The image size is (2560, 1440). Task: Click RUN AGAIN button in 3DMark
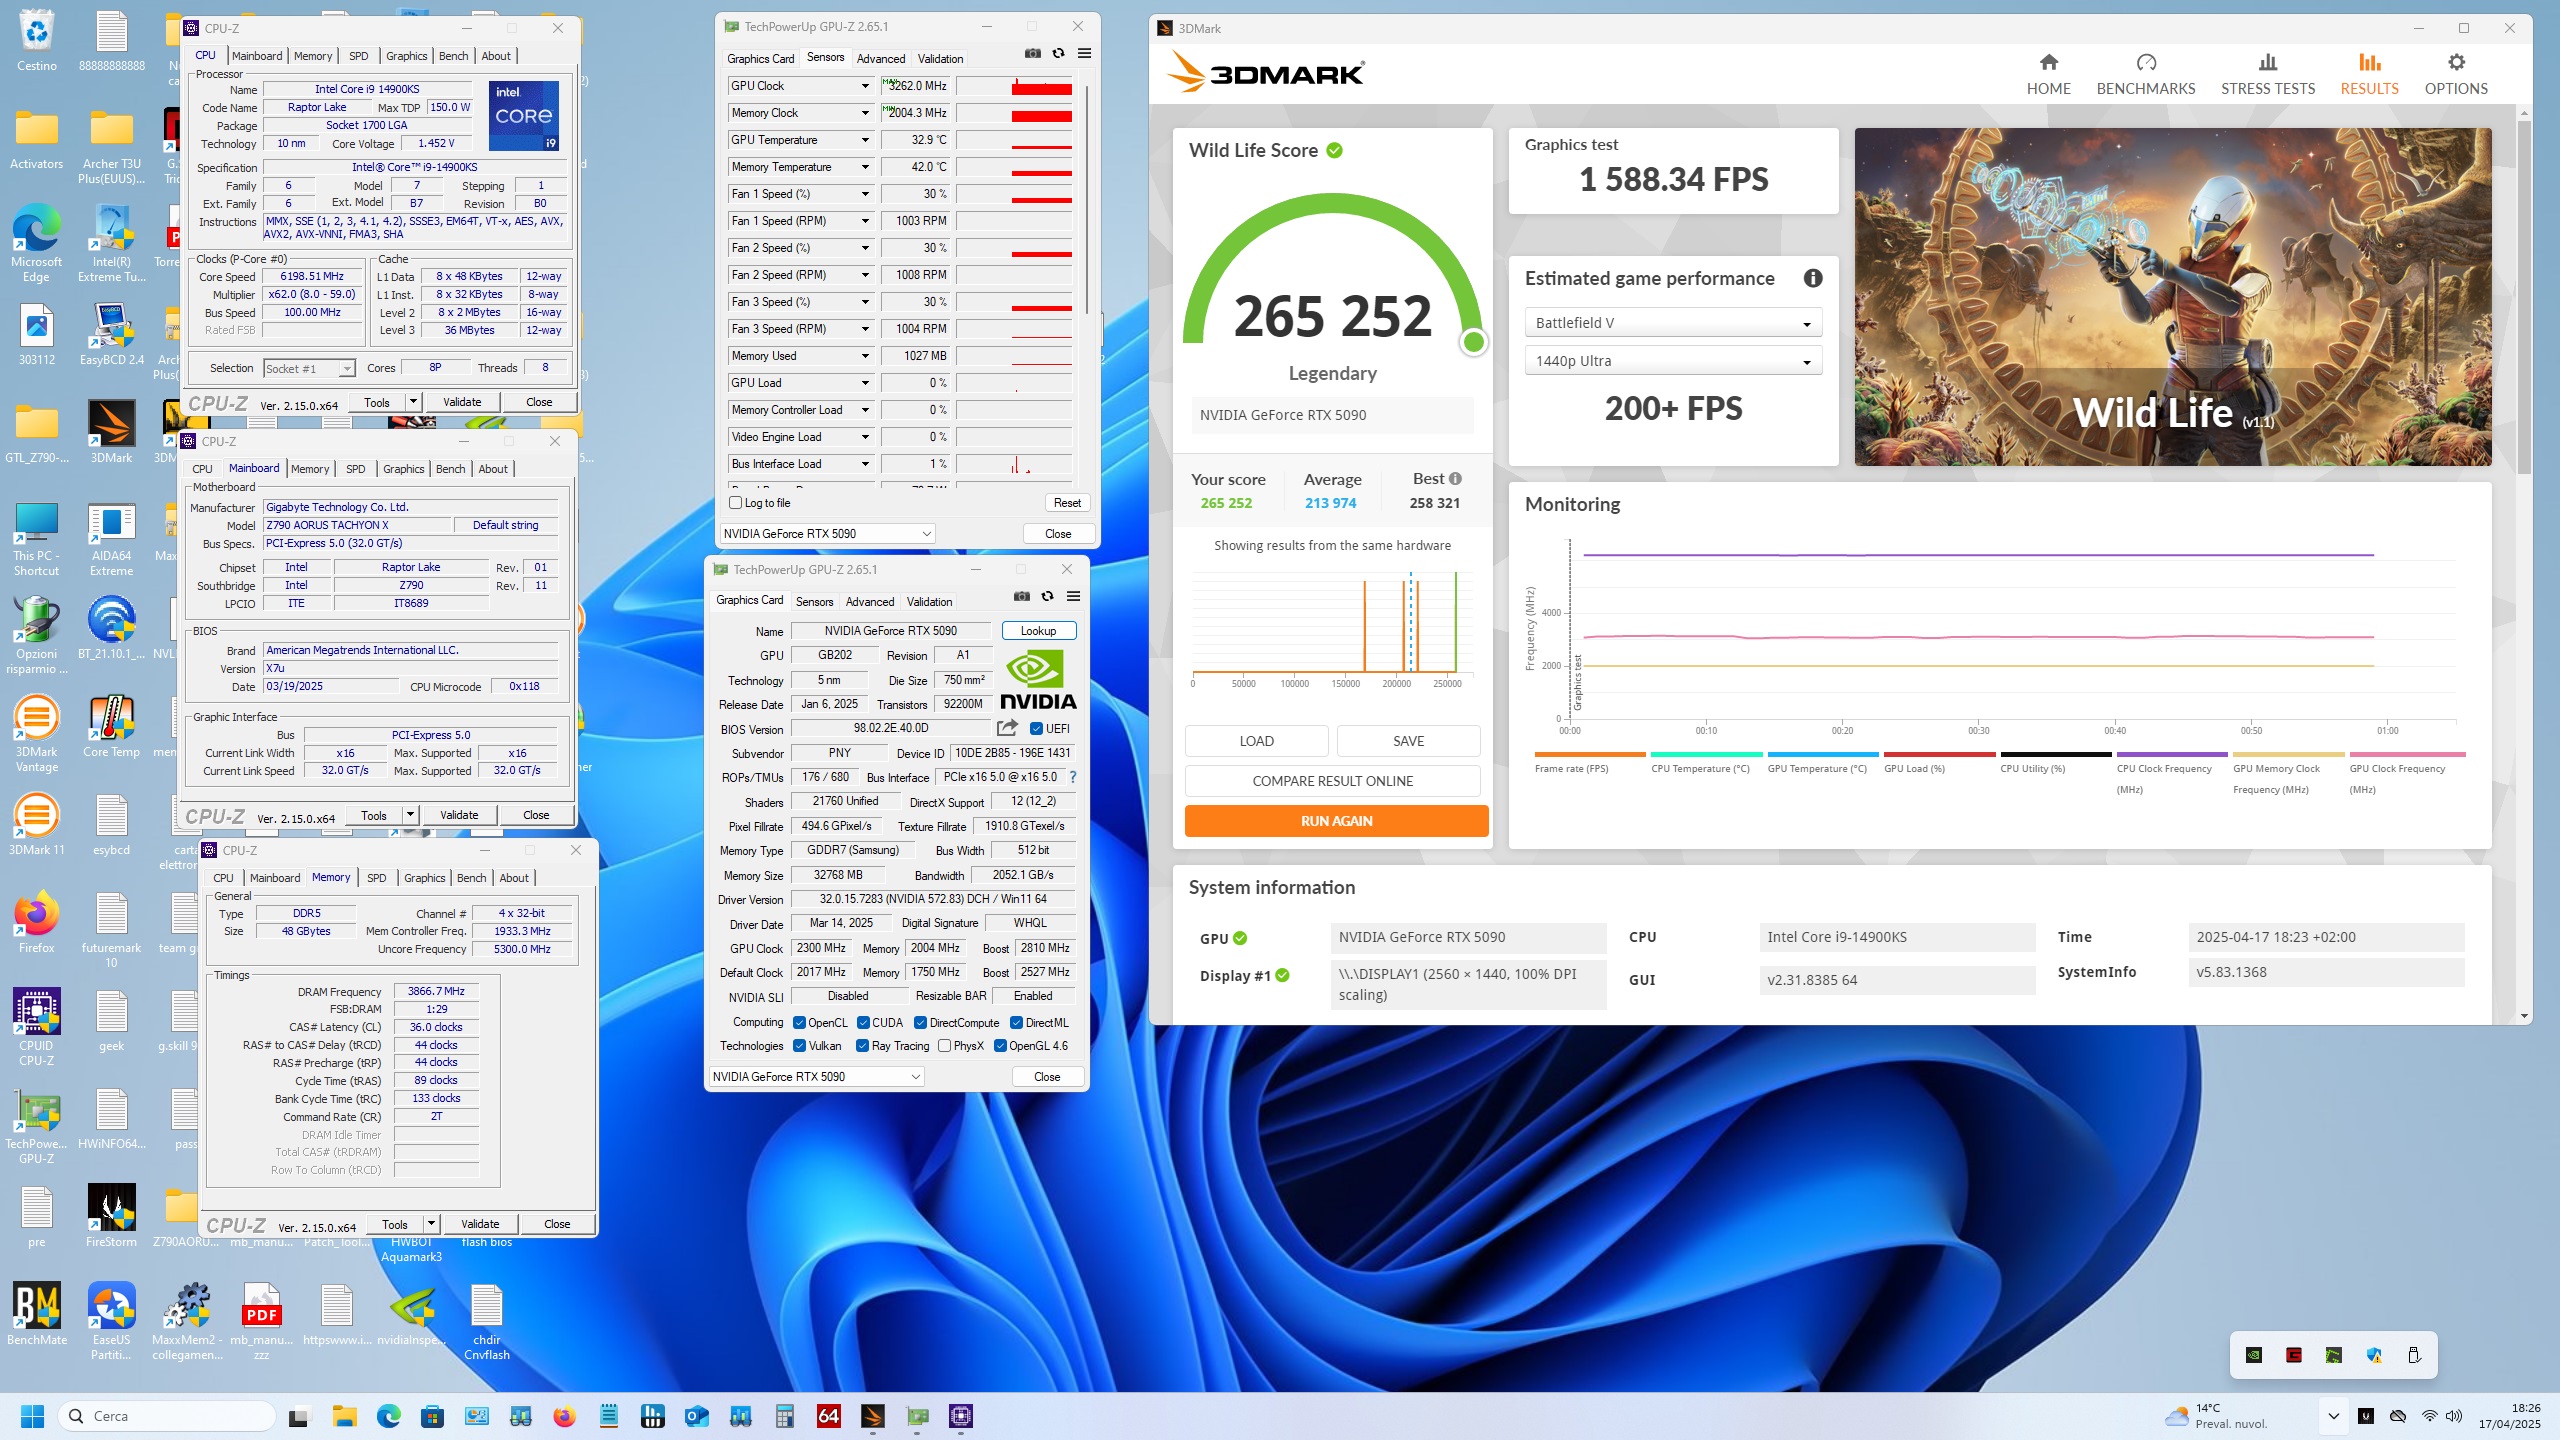(1336, 821)
